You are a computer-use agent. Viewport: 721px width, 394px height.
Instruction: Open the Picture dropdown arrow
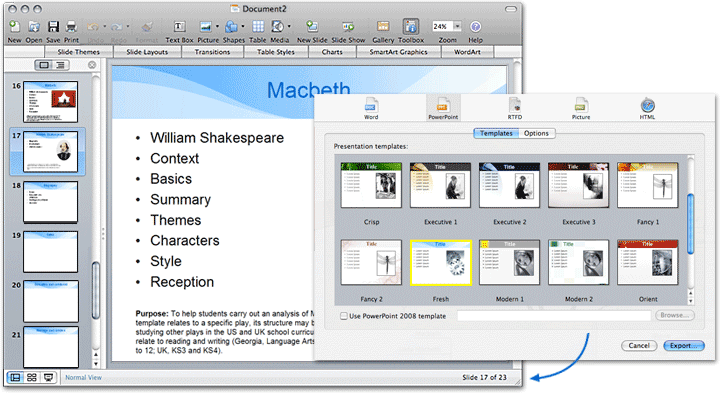(217, 27)
